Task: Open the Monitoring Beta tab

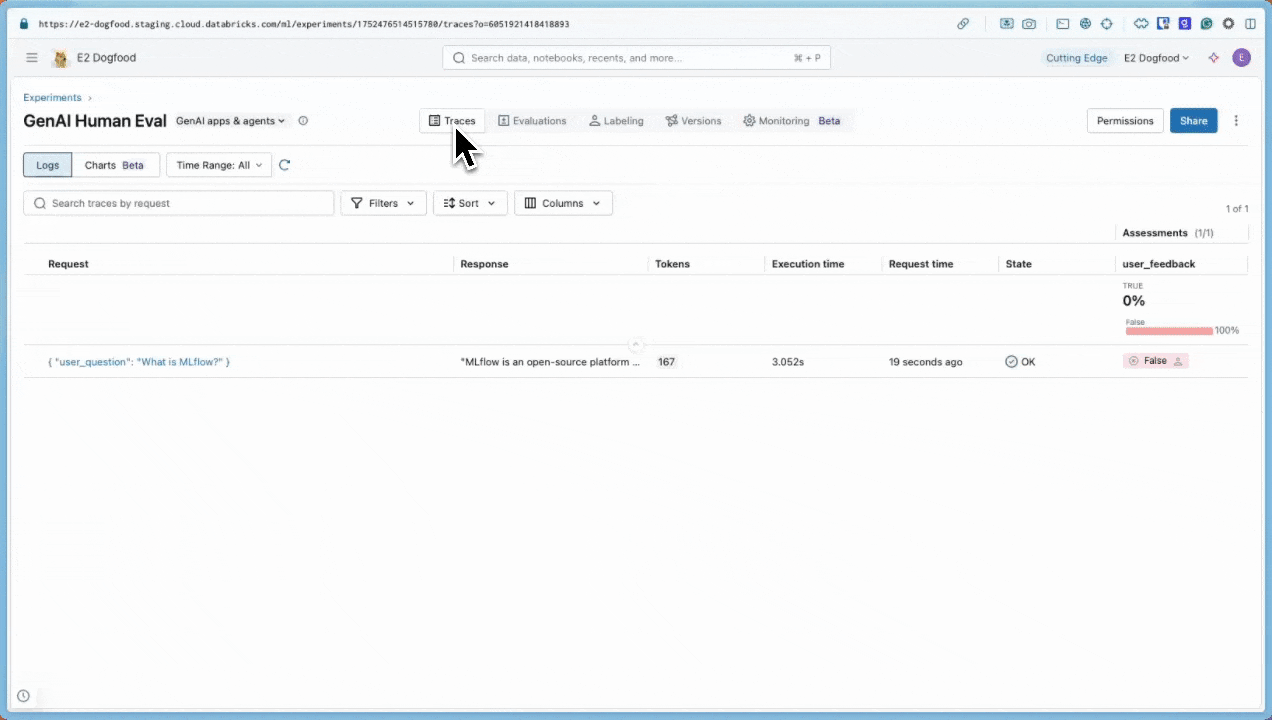Action: pos(792,121)
